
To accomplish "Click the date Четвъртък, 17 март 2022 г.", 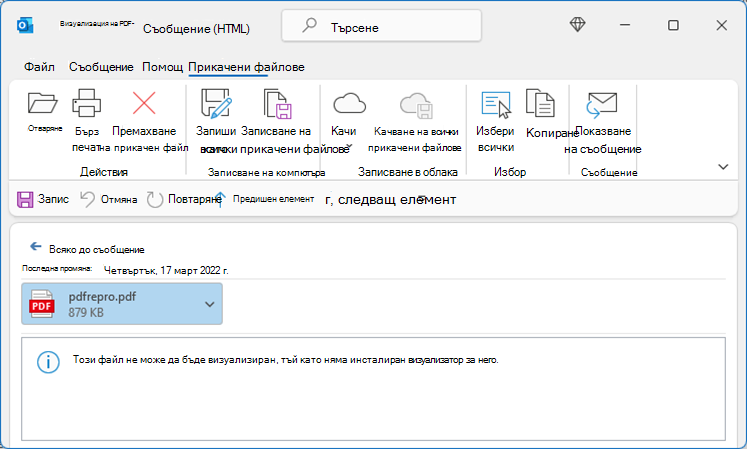I will coord(166,270).
